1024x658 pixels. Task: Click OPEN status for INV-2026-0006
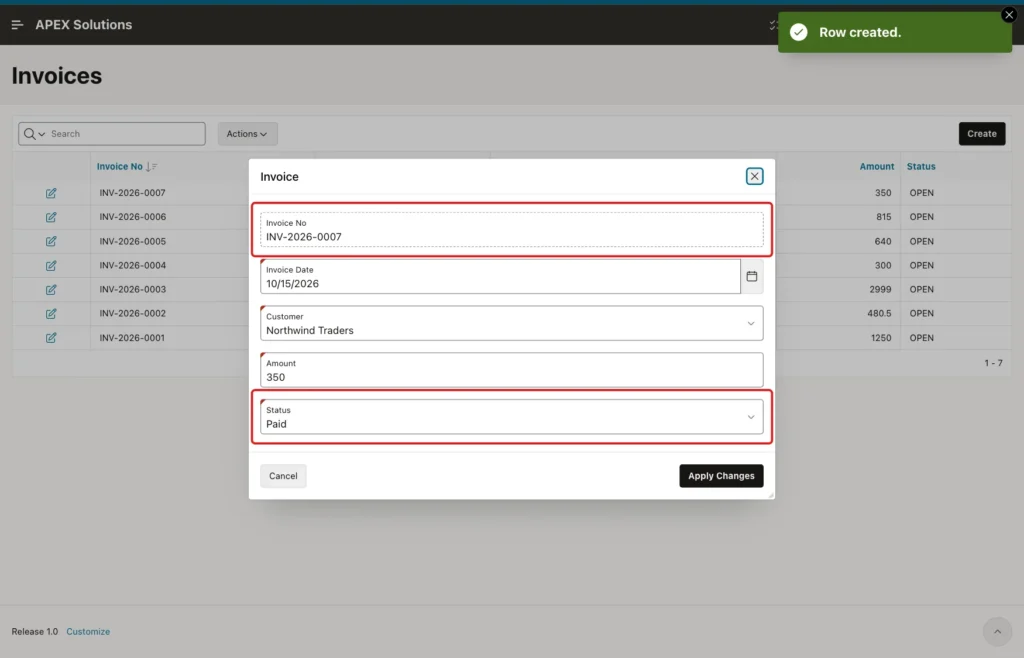click(921, 217)
